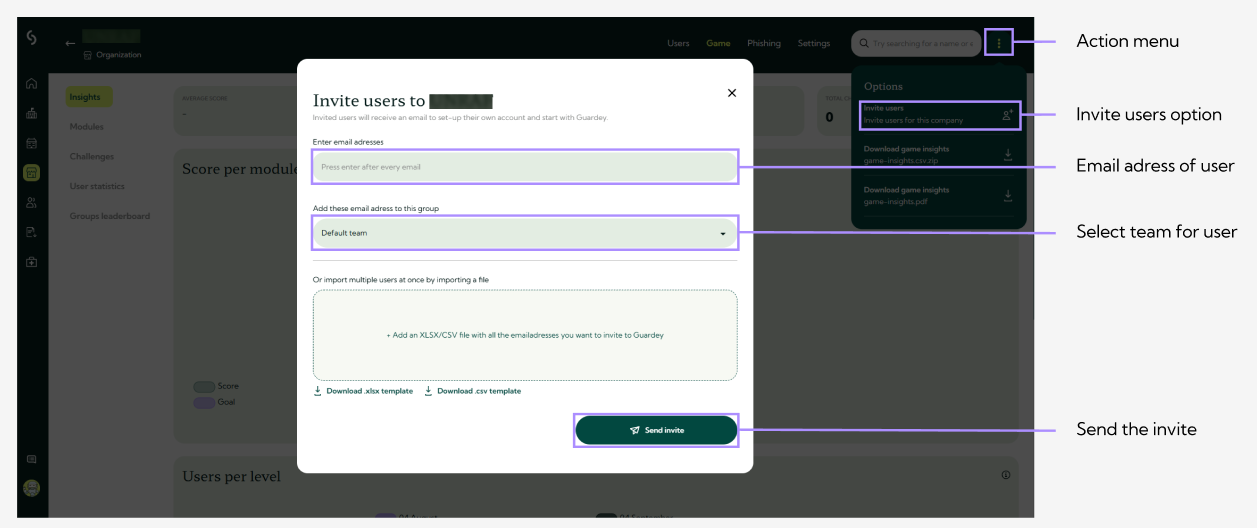Open the users icon in left sidebar

point(32,203)
